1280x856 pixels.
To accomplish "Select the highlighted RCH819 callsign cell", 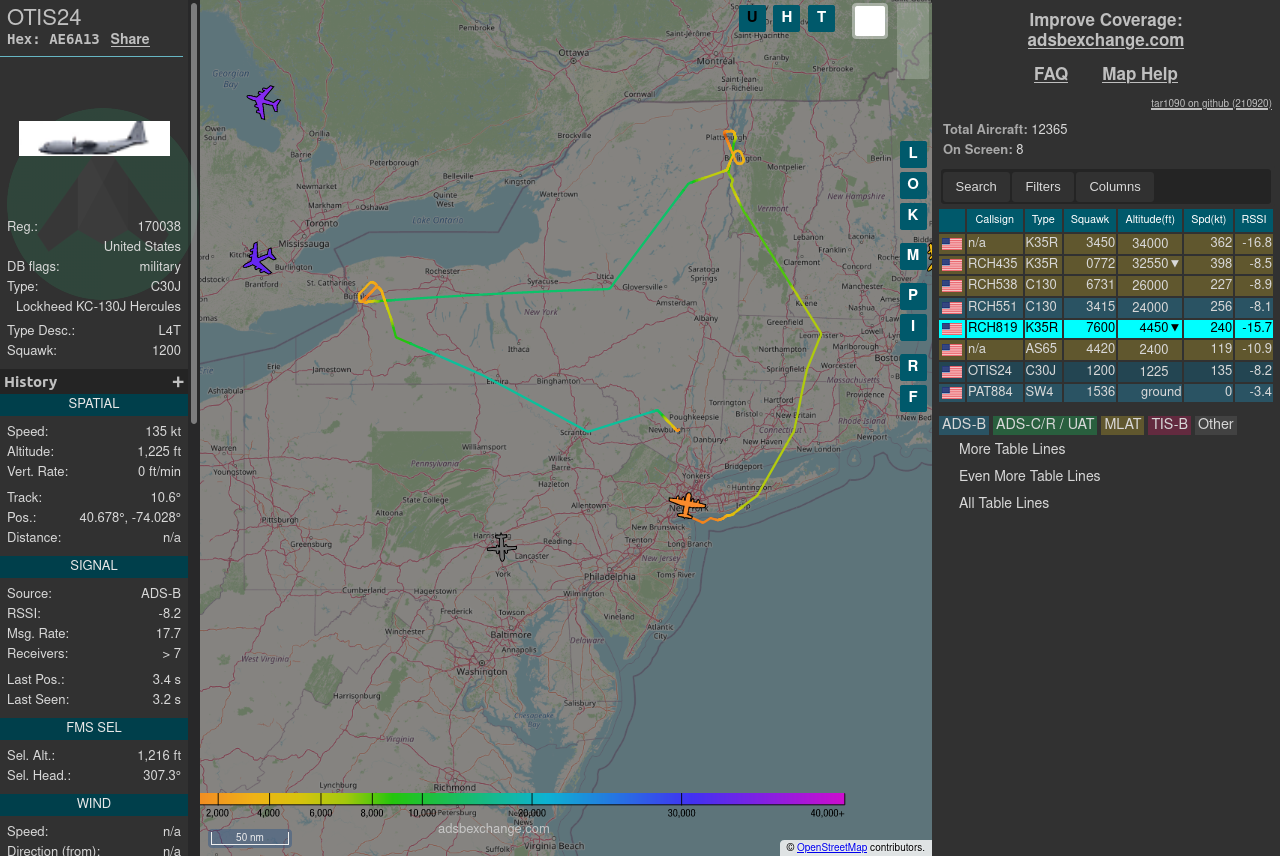I will tap(995, 329).
